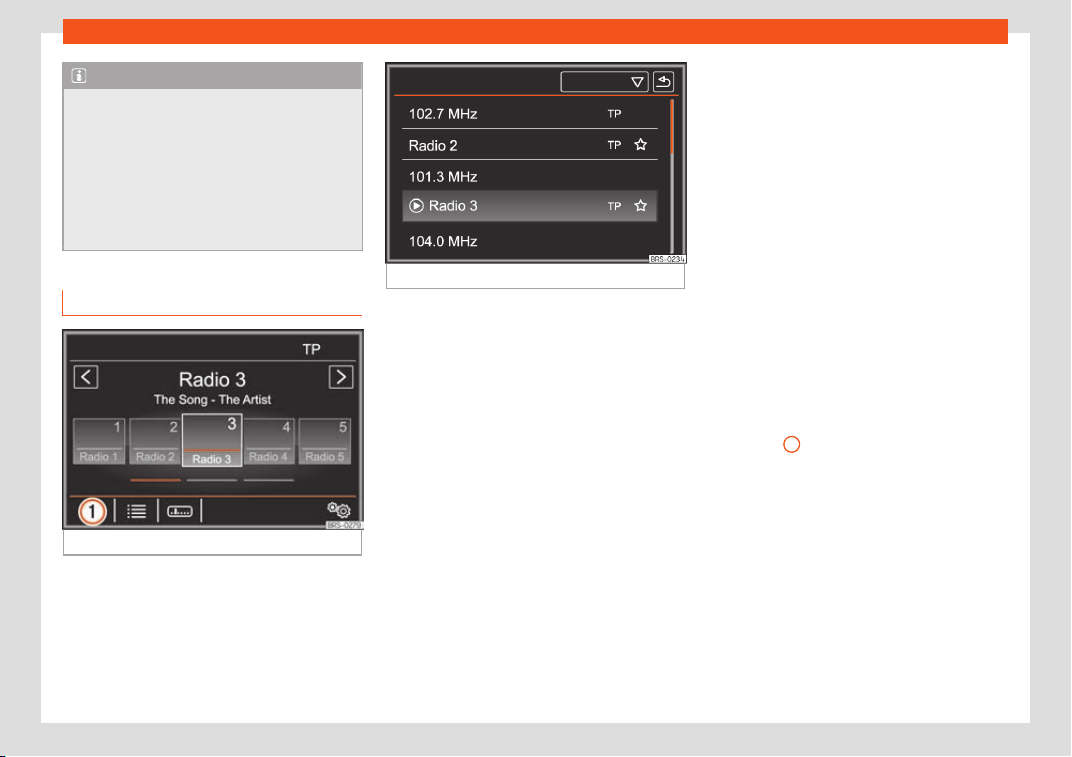This screenshot has width=1072, height=757.
Task: Click TP indicator atop main radio screen
Action: [x=312, y=349]
